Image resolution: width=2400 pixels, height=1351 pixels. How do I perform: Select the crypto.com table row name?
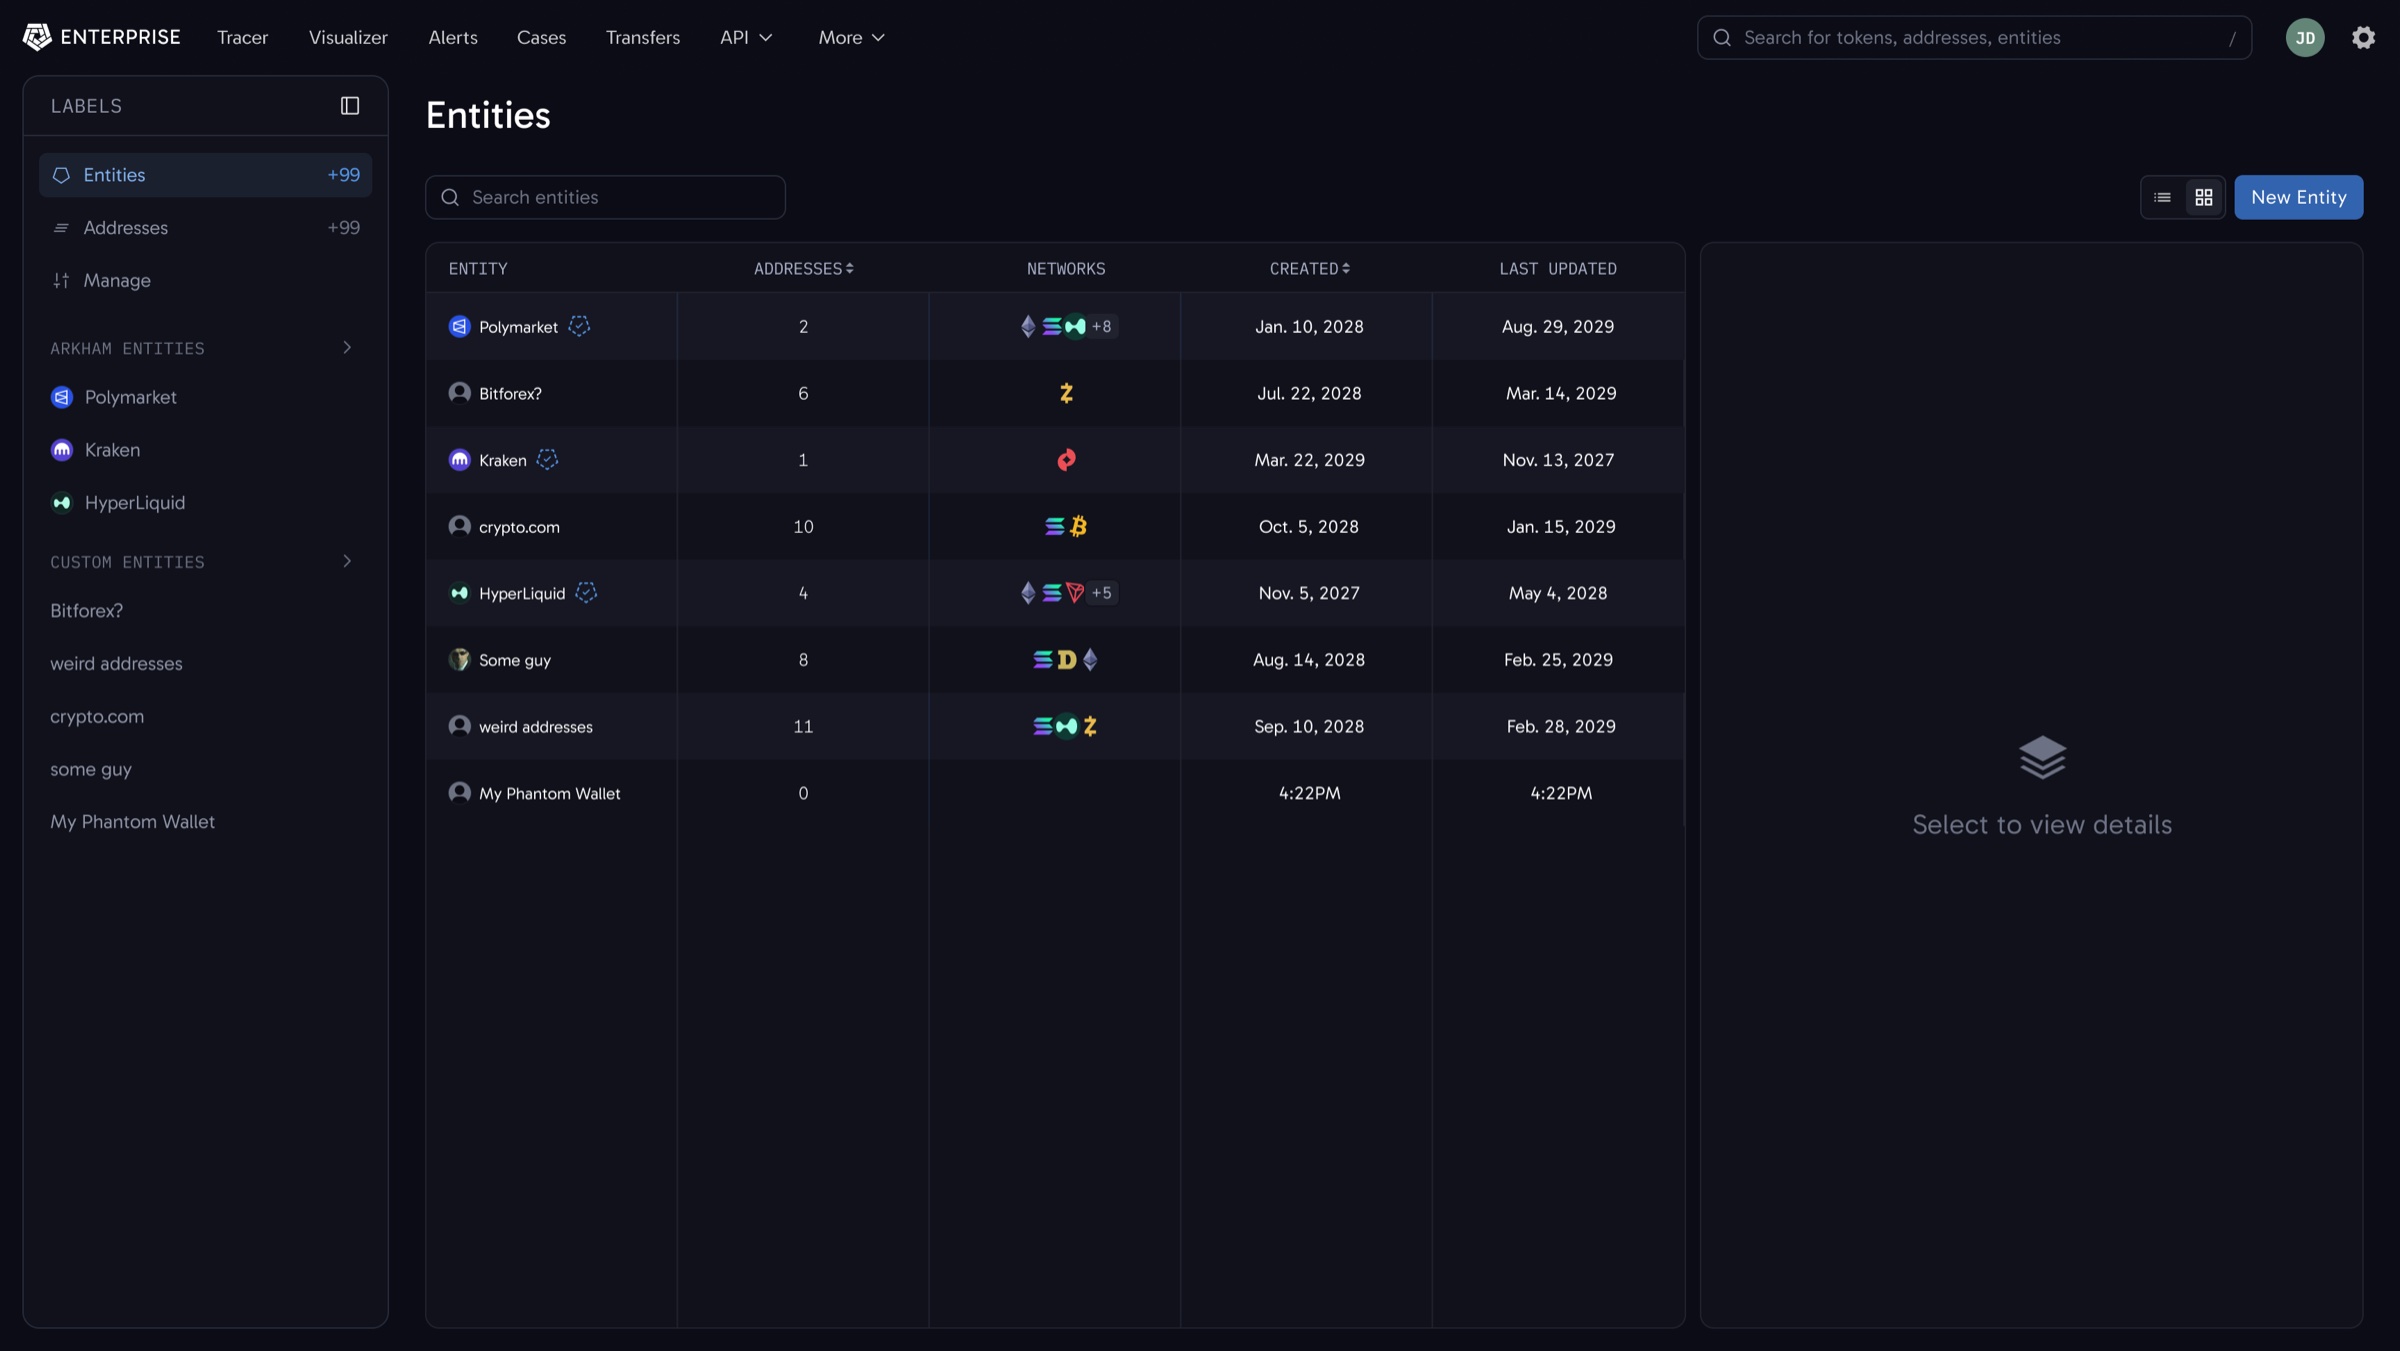pos(519,527)
